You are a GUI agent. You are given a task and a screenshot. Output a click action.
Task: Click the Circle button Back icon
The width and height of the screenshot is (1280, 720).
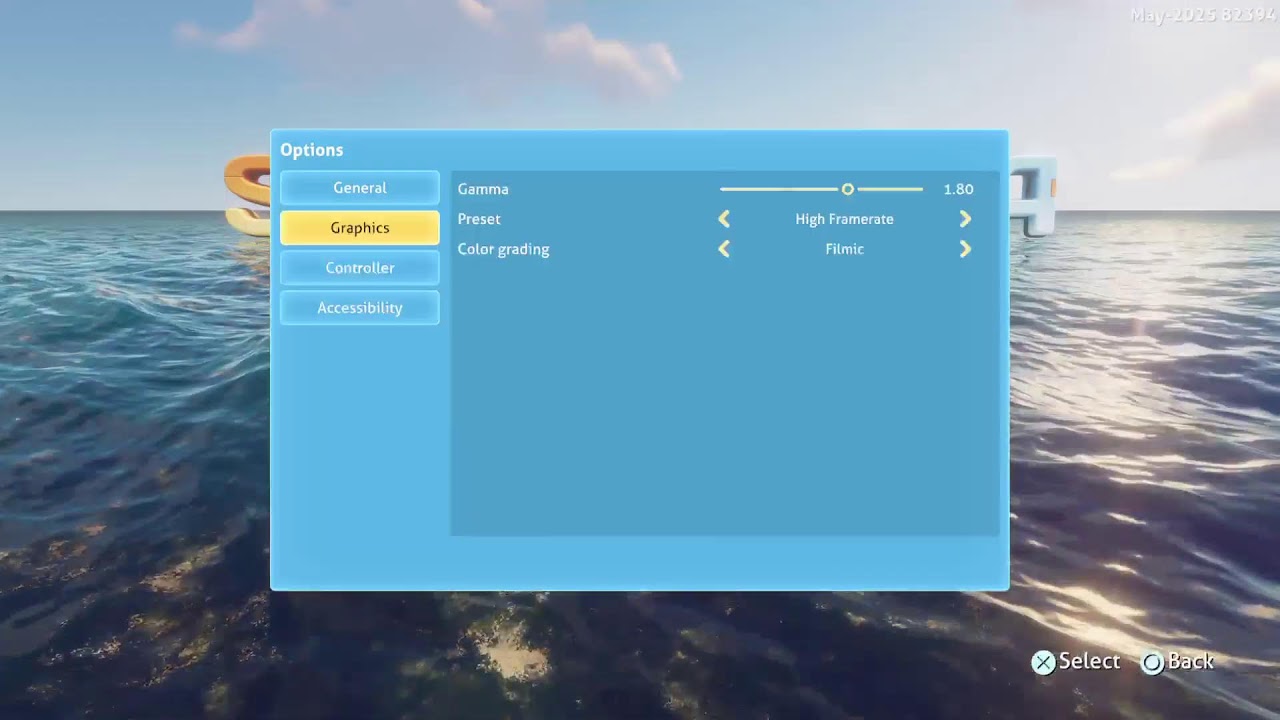tap(1153, 662)
